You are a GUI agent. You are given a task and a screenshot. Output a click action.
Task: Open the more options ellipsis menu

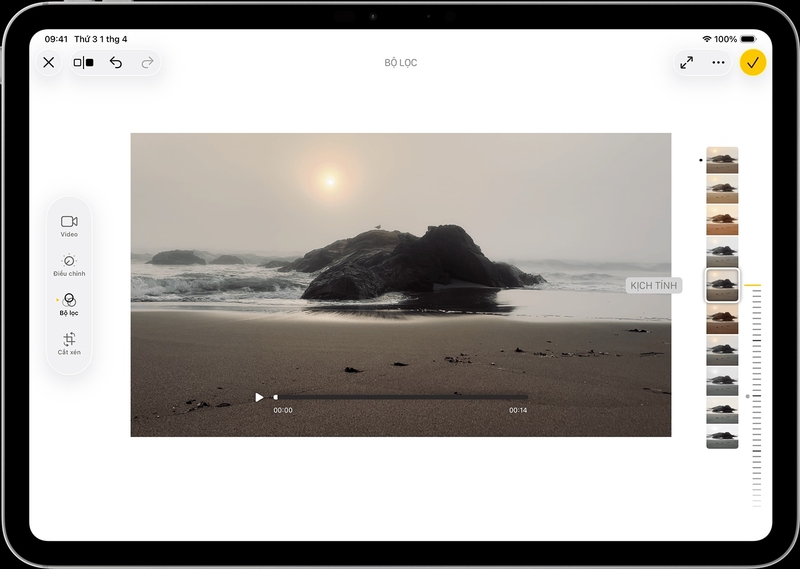point(718,62)
